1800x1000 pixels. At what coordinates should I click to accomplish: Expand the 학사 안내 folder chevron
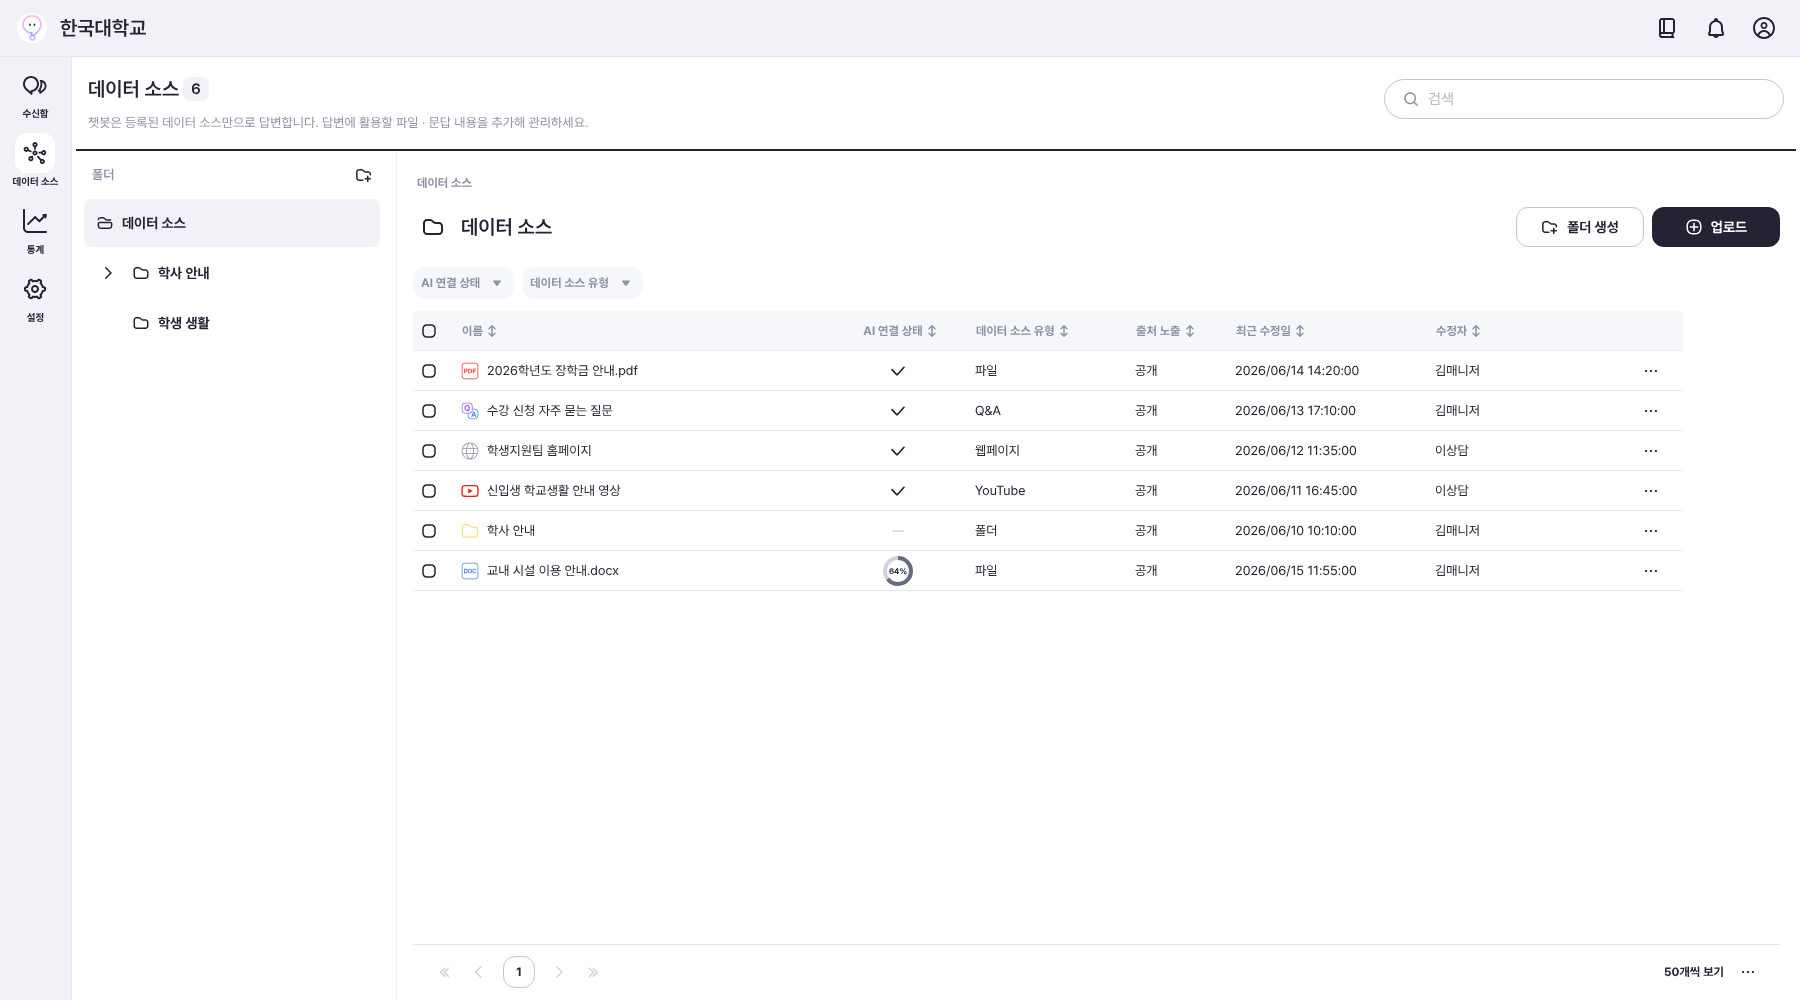108,273
